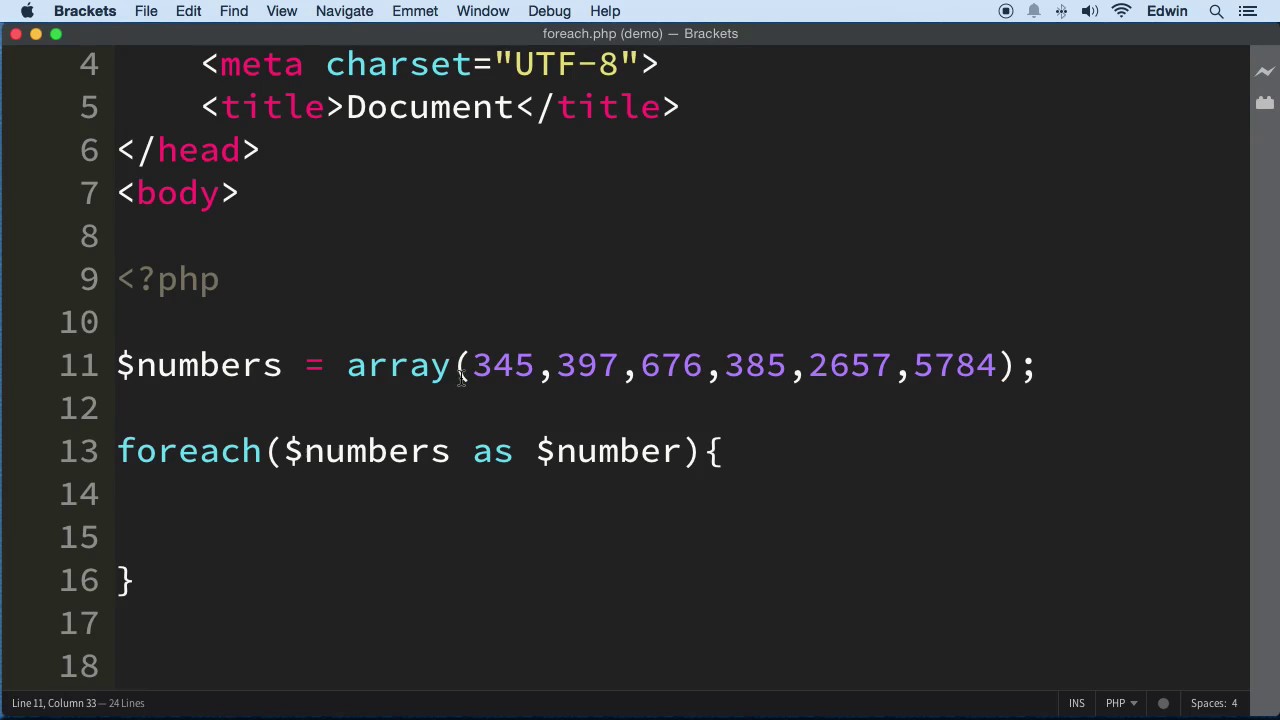This screenshot has width=1280, height=720.
Task: Open the File menu
Action: pos(146,11)
